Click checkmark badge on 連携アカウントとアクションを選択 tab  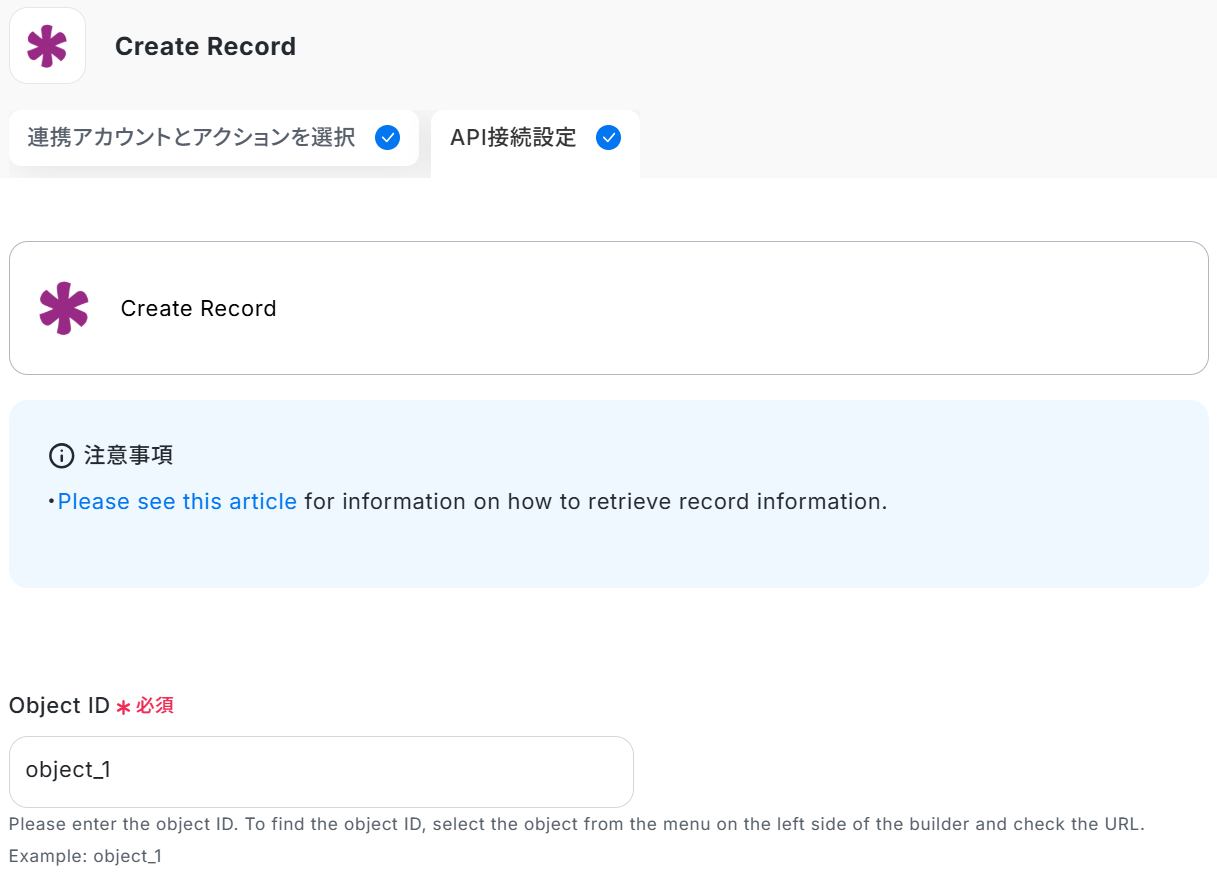tap(387, 138)
